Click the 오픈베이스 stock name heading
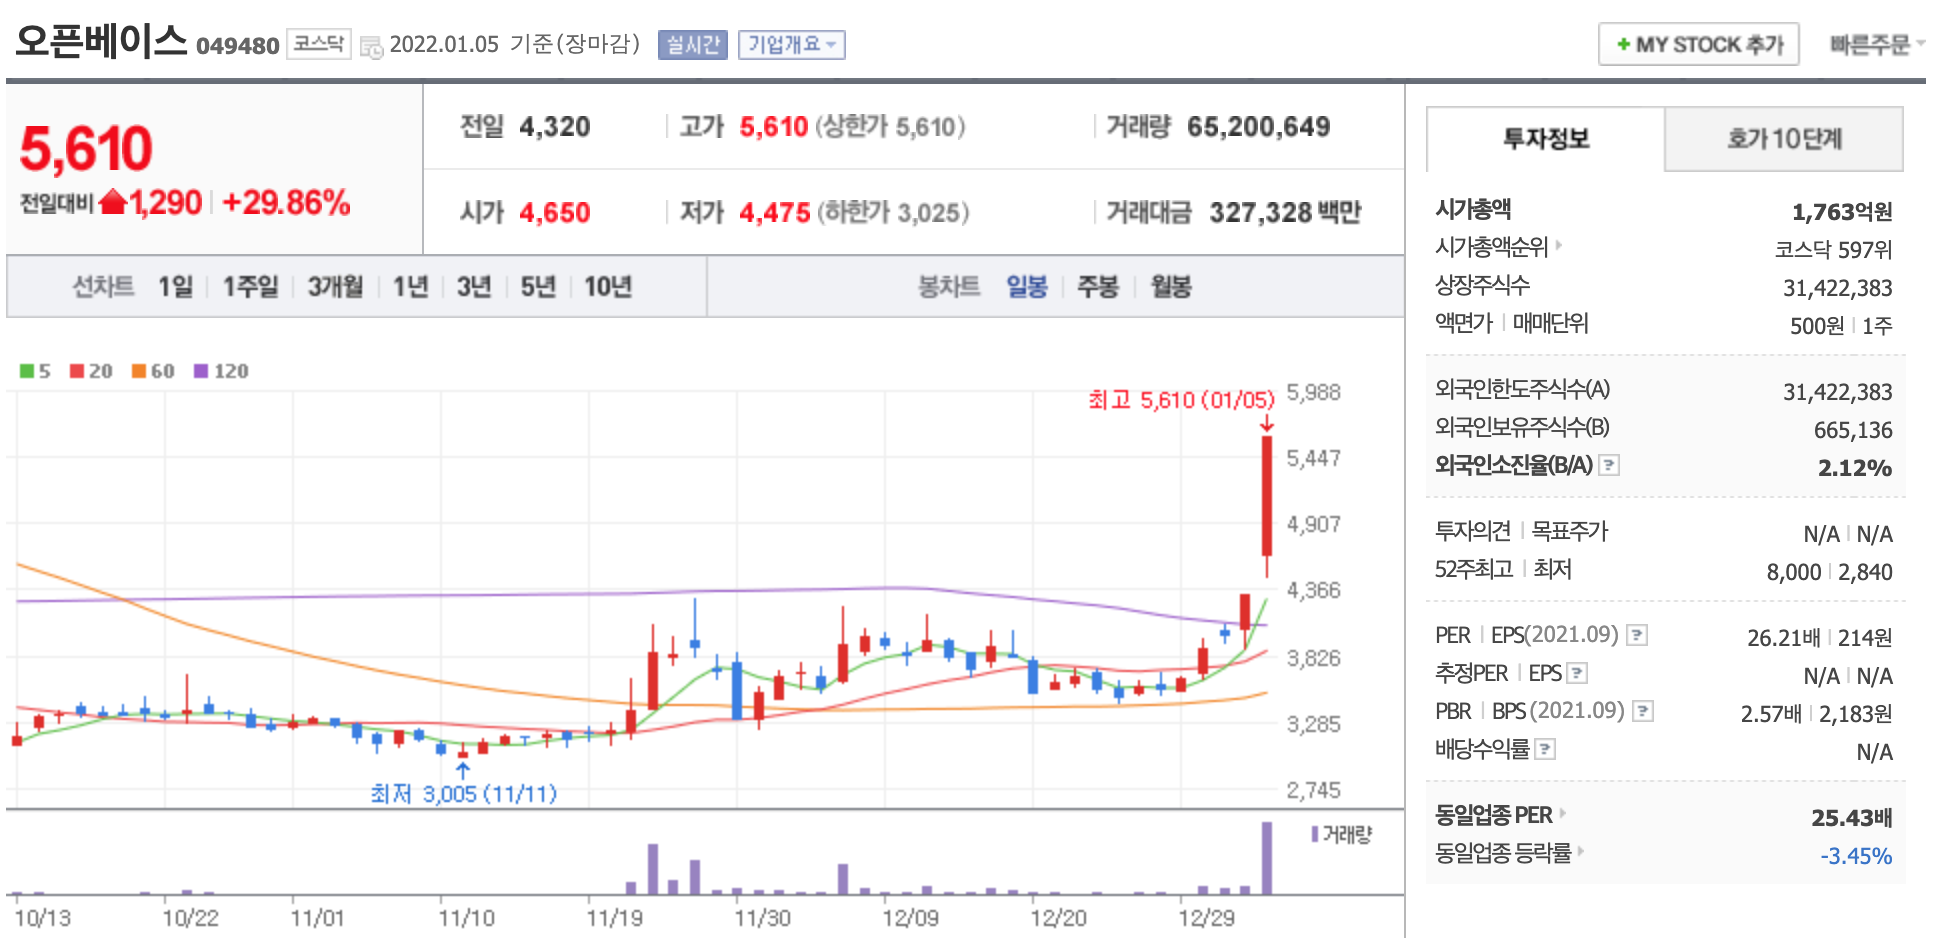1938x938 pixels. [x=101, y=41]
